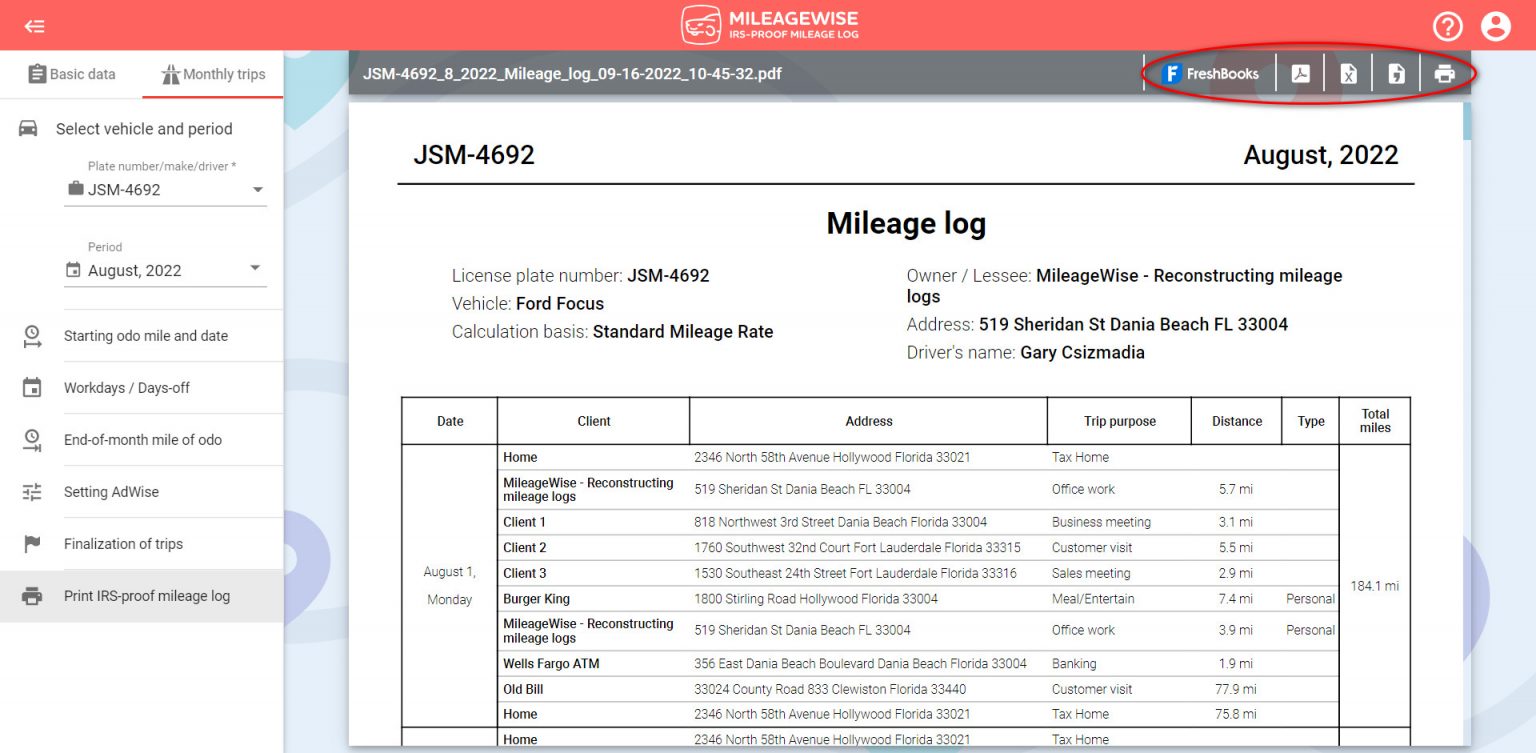Viewport: 1536px width, 753px height.
Task: Switch to the Basic data tab
Action: pos(72,73)
